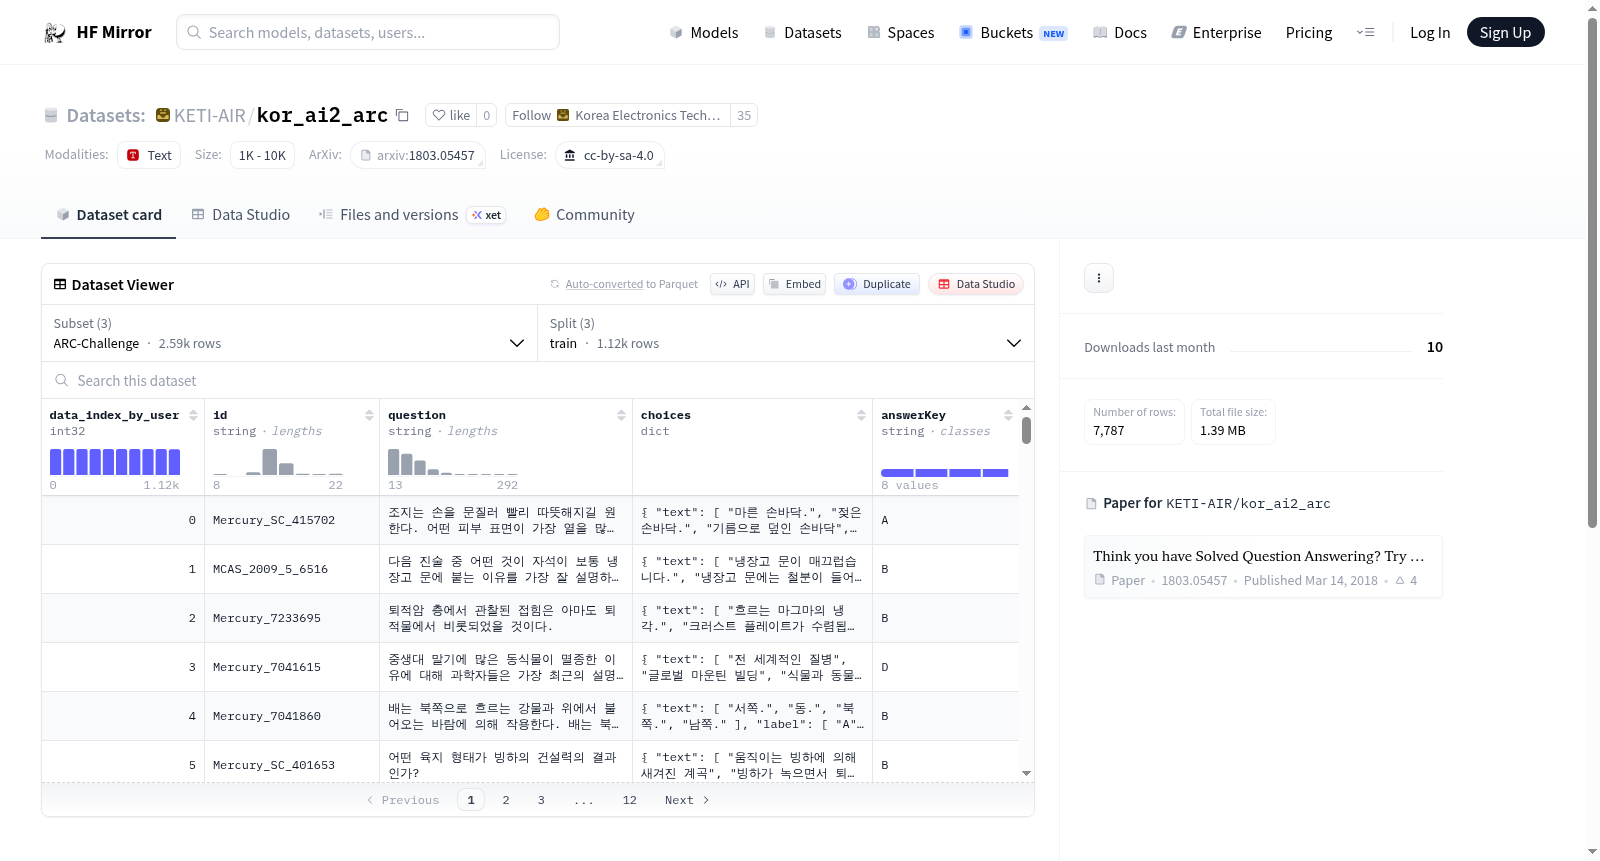Click the 1K - 10K size tag
This screenshot has width=1600, height=861.
click(262, 155)
